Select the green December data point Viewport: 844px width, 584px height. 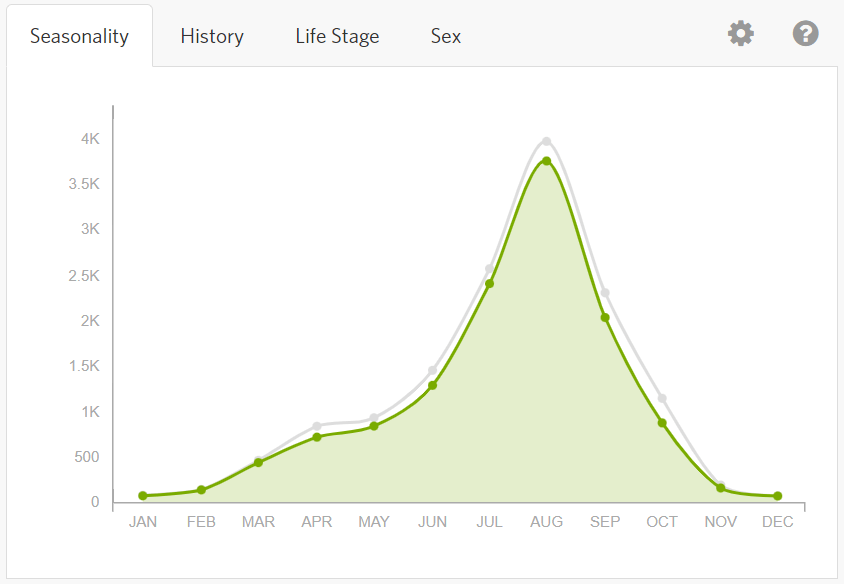777,496
